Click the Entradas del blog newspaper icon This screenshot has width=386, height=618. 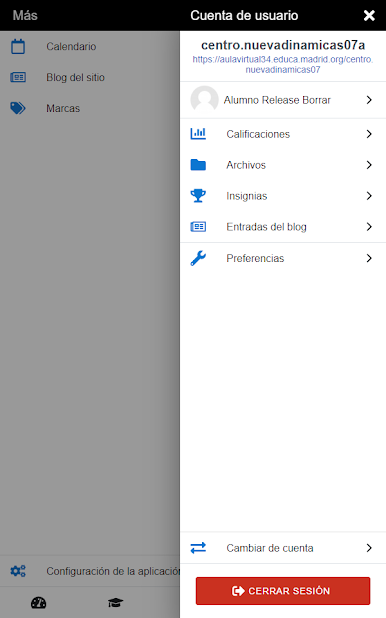(198, 227)
